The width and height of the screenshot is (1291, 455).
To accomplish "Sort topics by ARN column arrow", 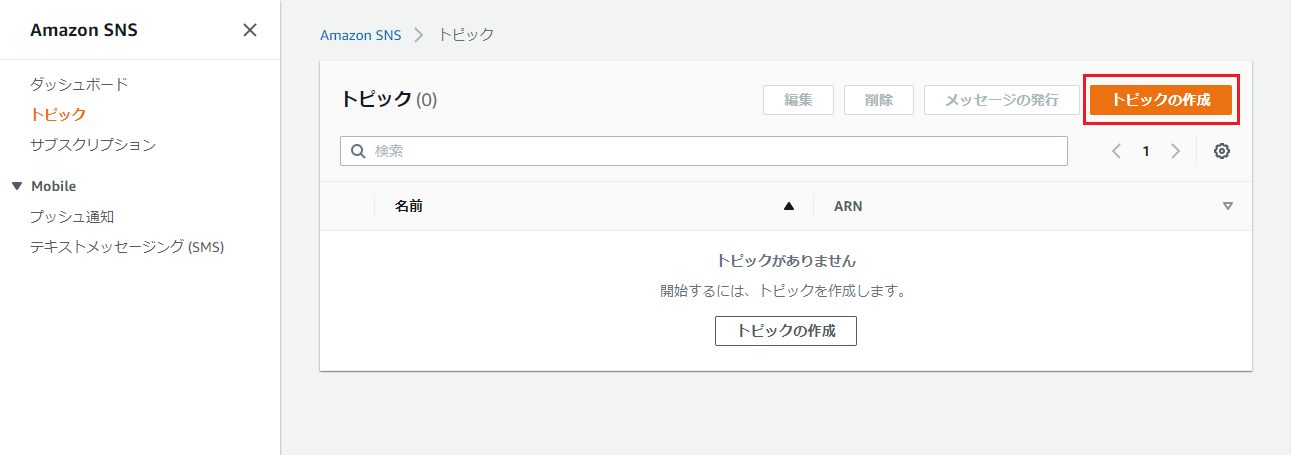I will tap(1228, 206).
